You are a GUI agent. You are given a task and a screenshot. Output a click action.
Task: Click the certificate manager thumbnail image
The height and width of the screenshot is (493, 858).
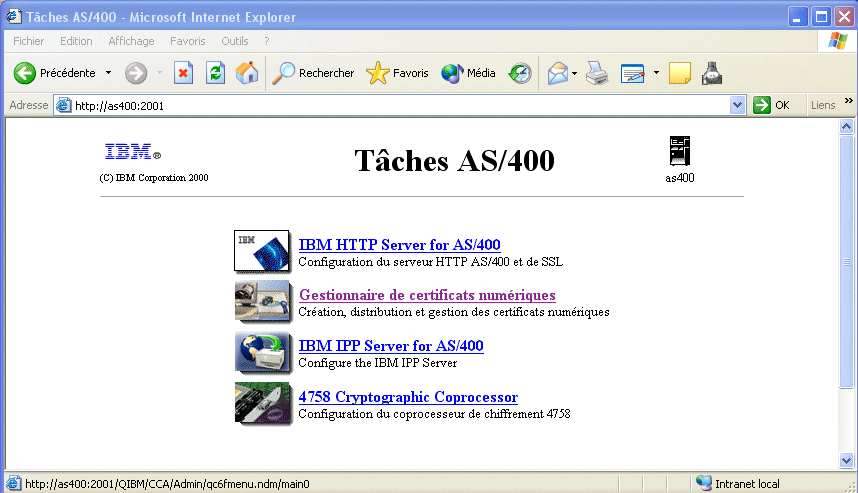coord(263,301)
